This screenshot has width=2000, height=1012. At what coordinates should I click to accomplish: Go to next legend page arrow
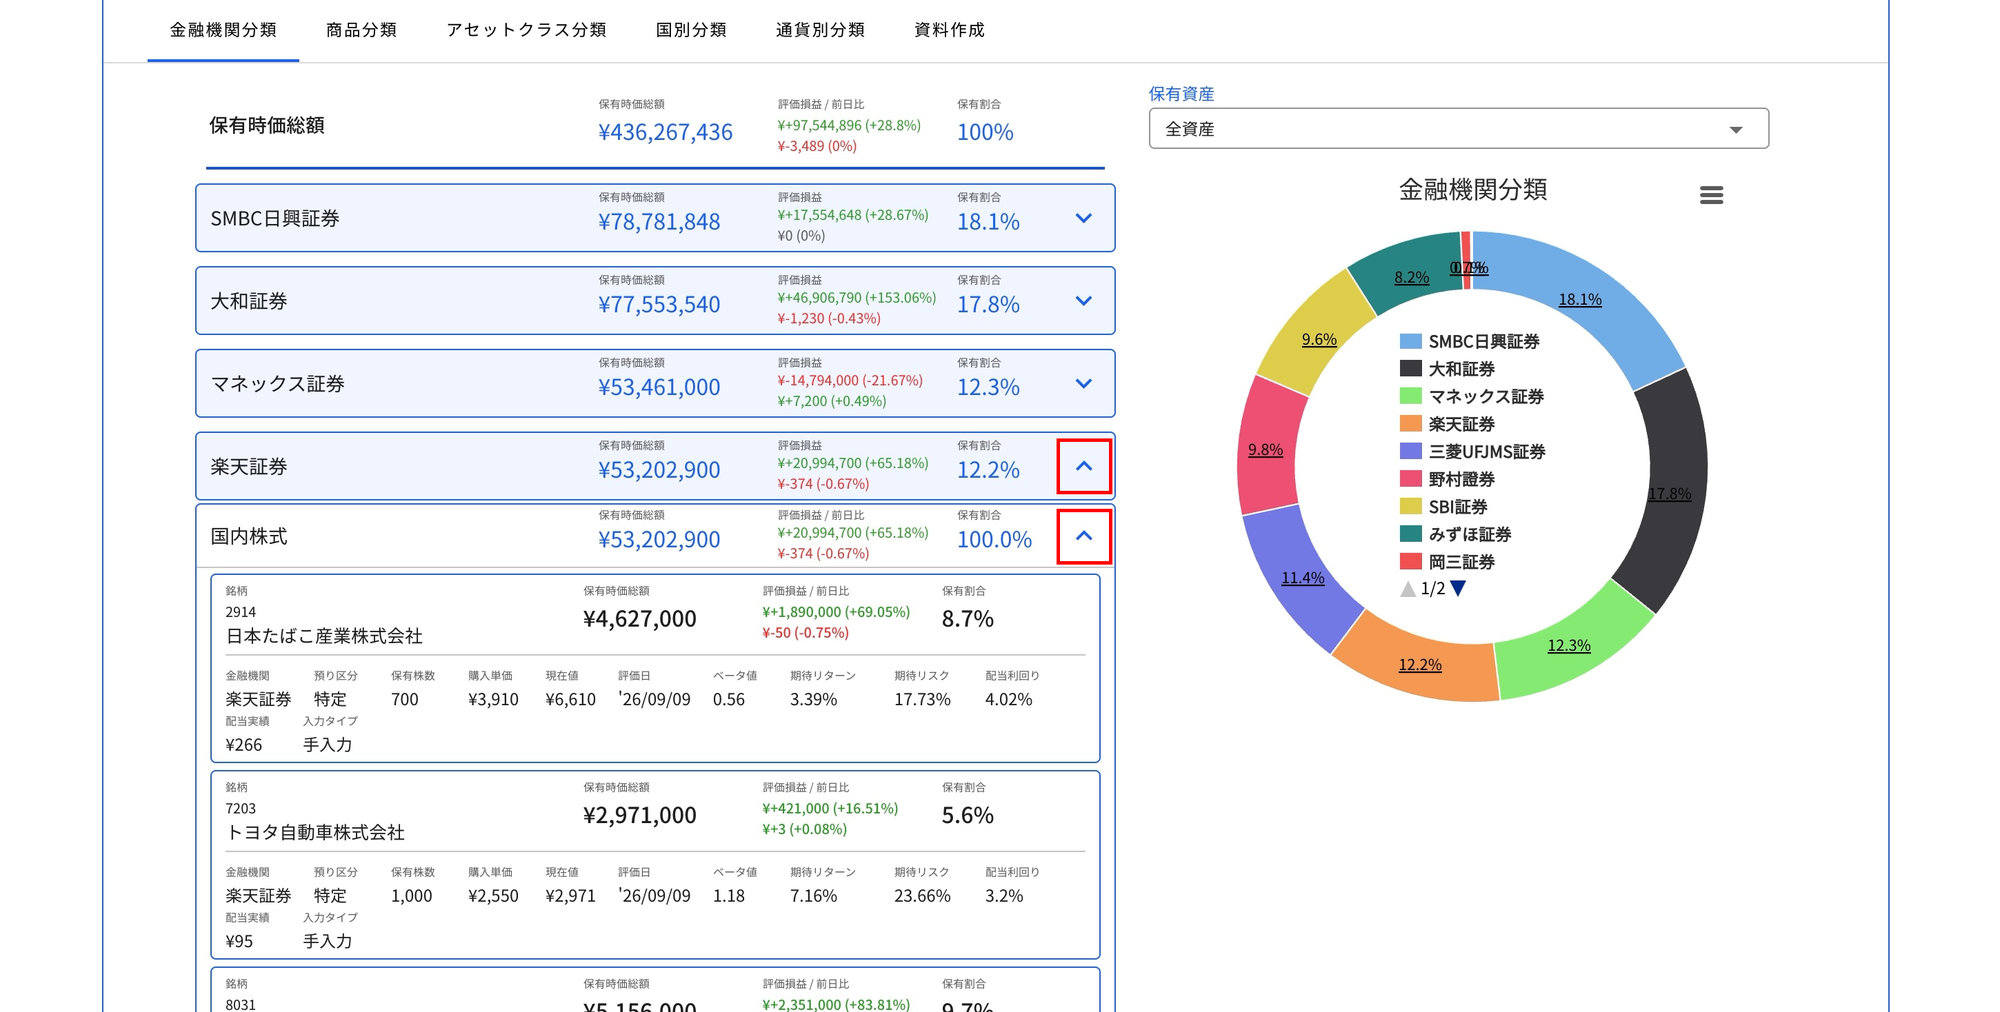click(1458, 589)
